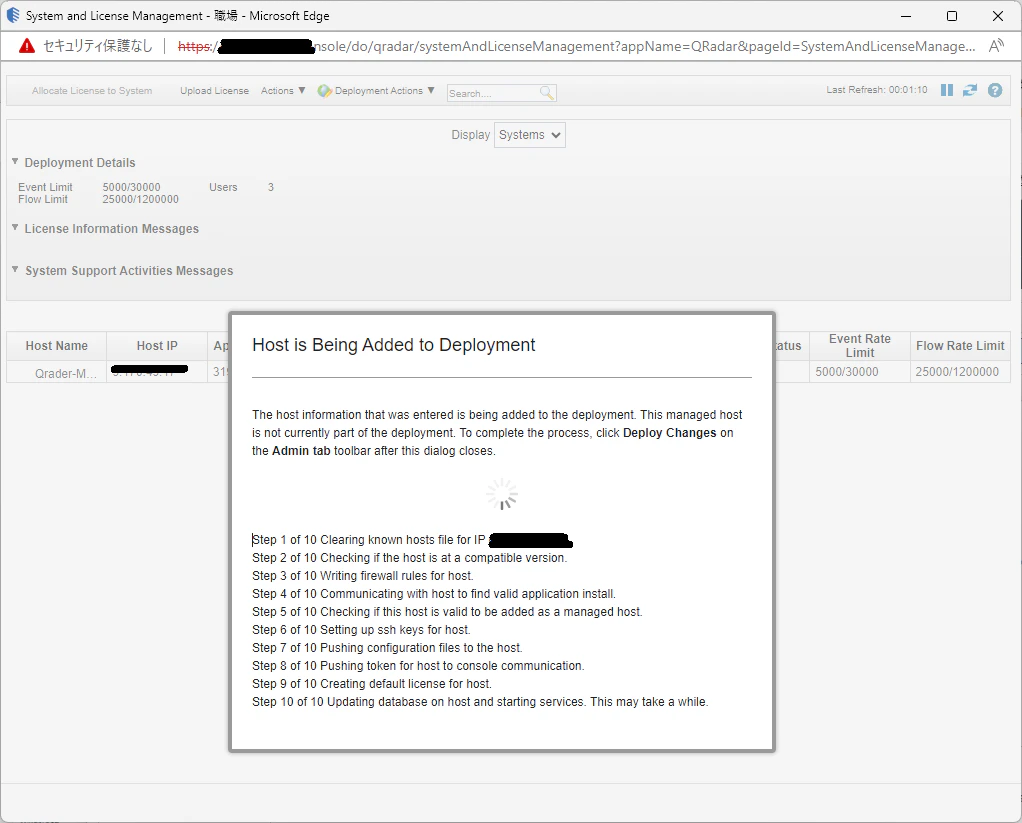The height and width of the screenshot is (823, 1022).
Task: Click Event Rate Limit column header
Action: tap(860, 346)
